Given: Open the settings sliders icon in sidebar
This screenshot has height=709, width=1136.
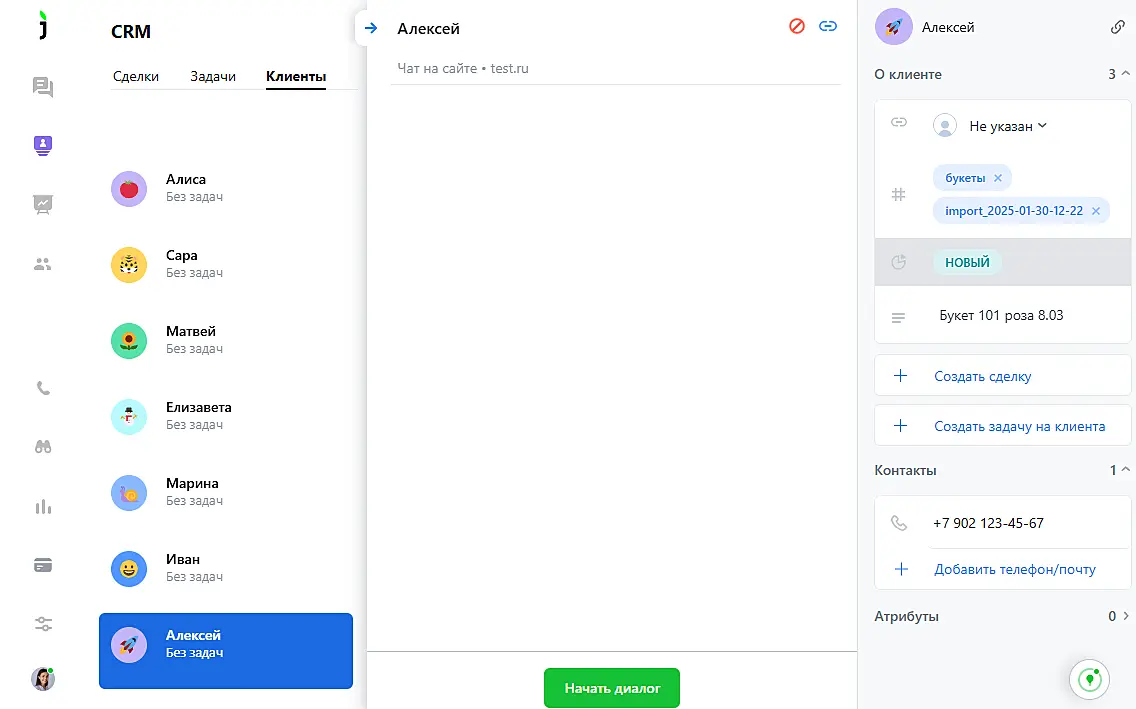Looking at the screenshot, I should point(43,624).
